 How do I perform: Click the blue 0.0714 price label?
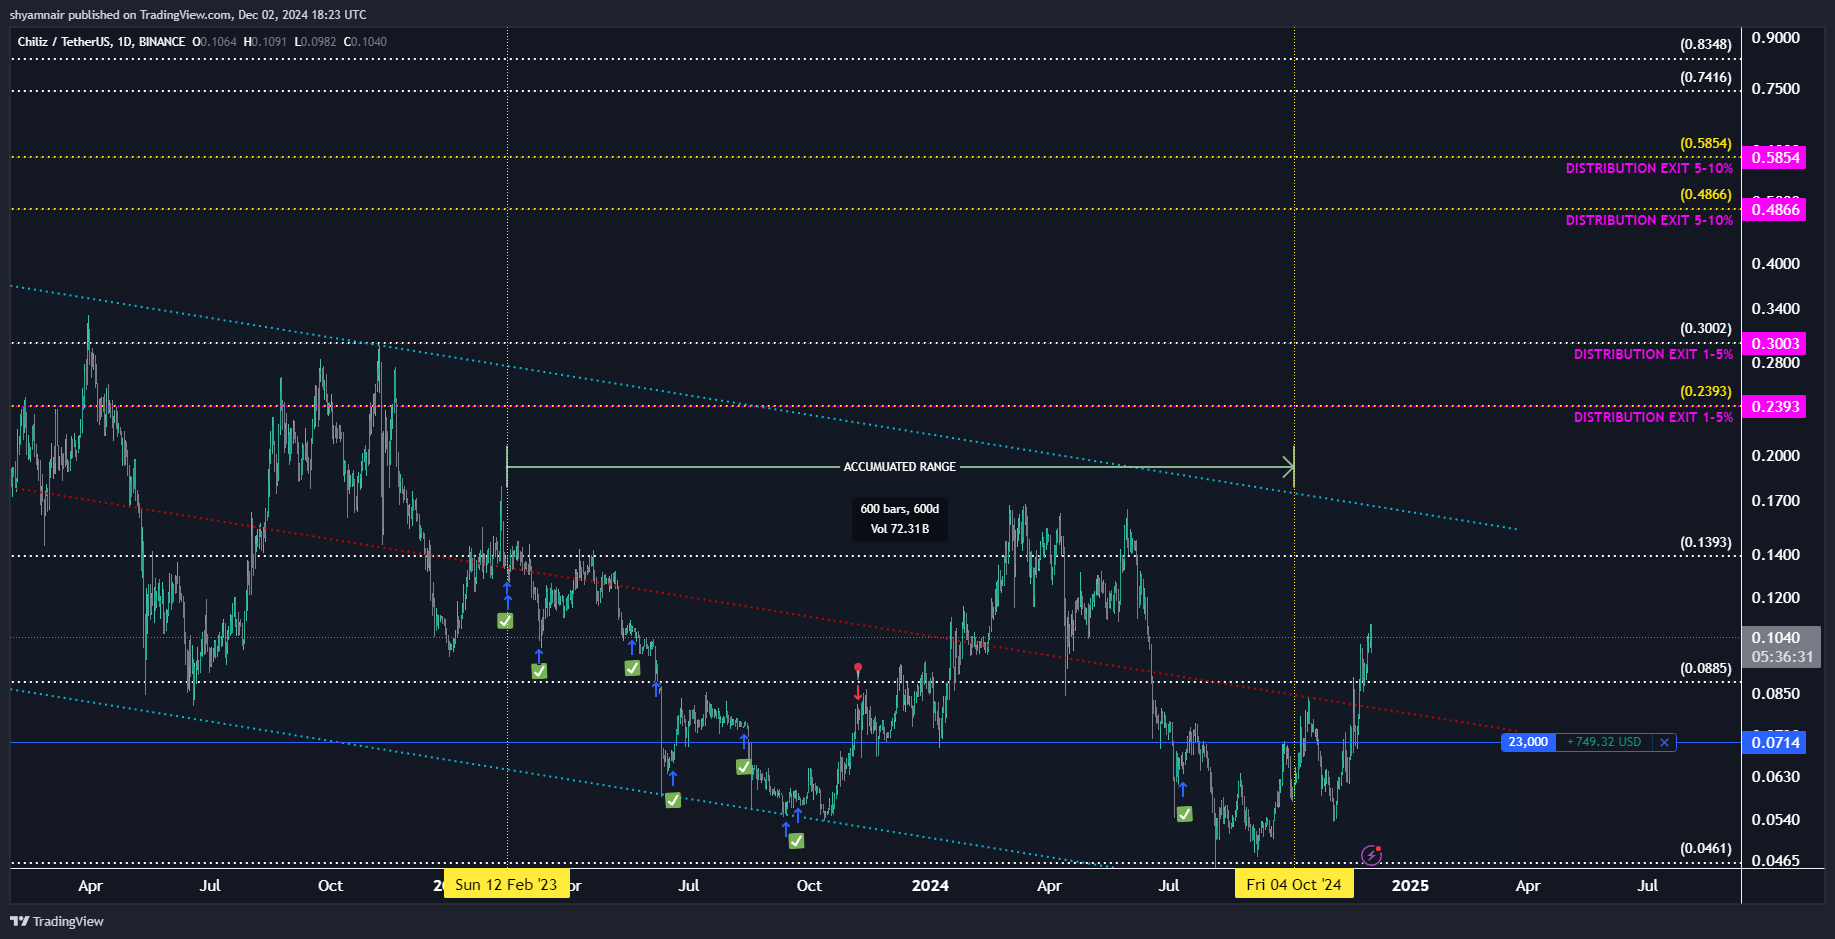[1774, 742]
